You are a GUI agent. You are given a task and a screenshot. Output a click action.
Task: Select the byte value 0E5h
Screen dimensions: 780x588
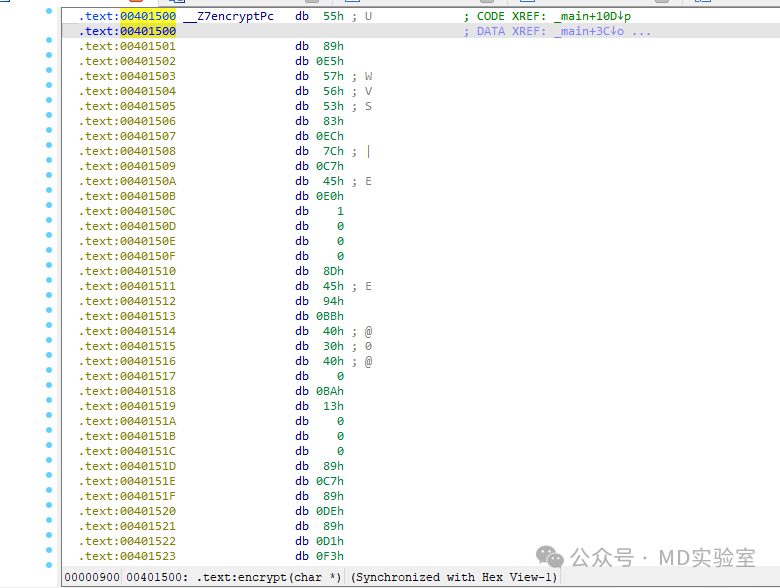point(330,61)
